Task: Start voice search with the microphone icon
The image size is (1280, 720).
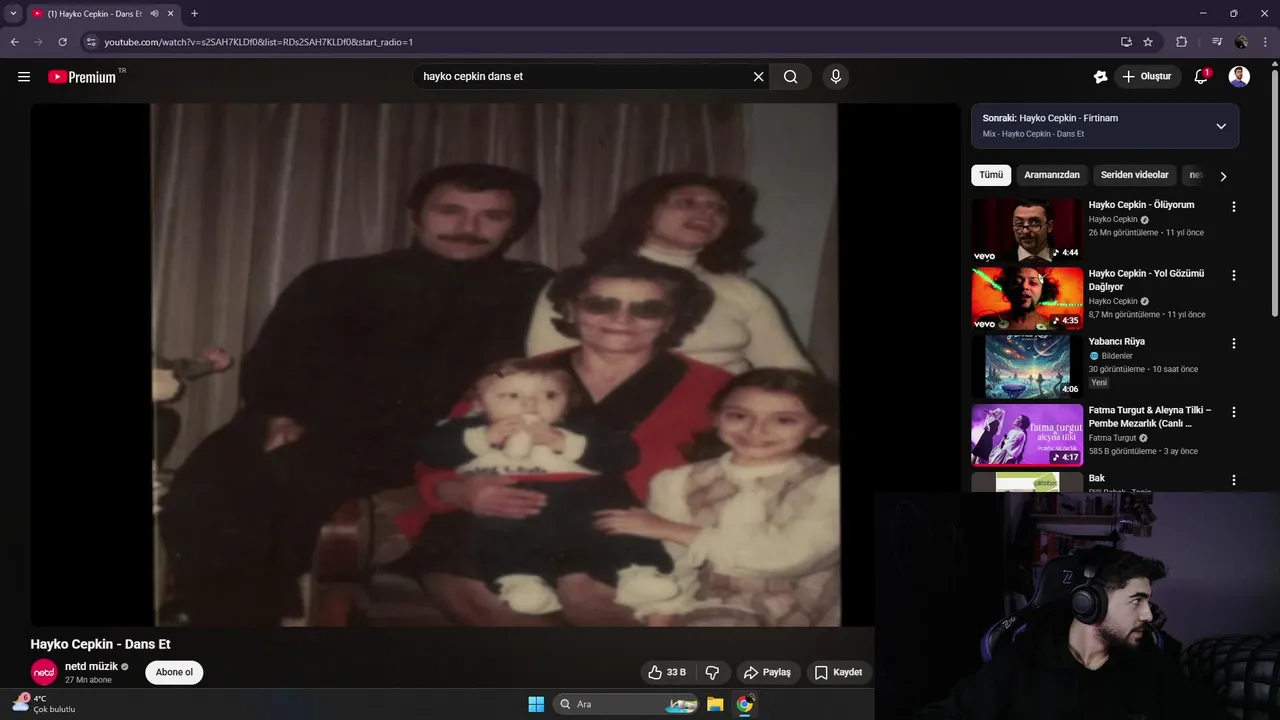Action: point(836,77)
